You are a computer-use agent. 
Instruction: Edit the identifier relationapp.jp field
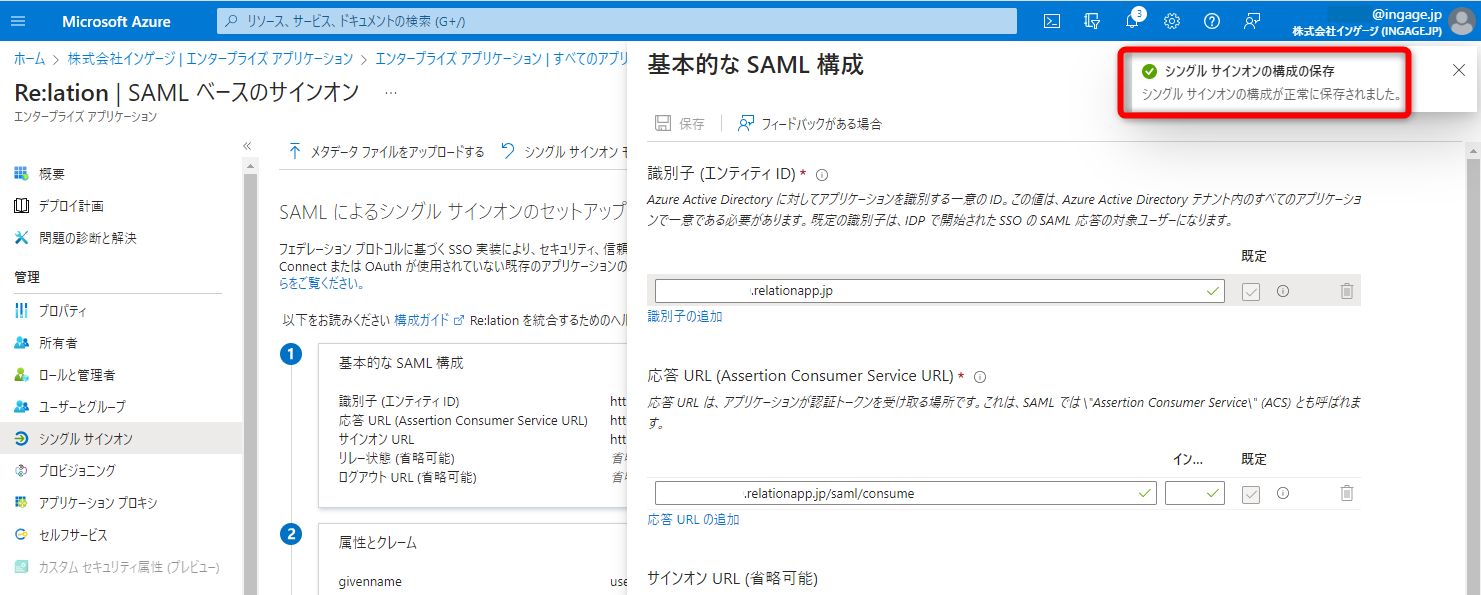tap(940, 291)
